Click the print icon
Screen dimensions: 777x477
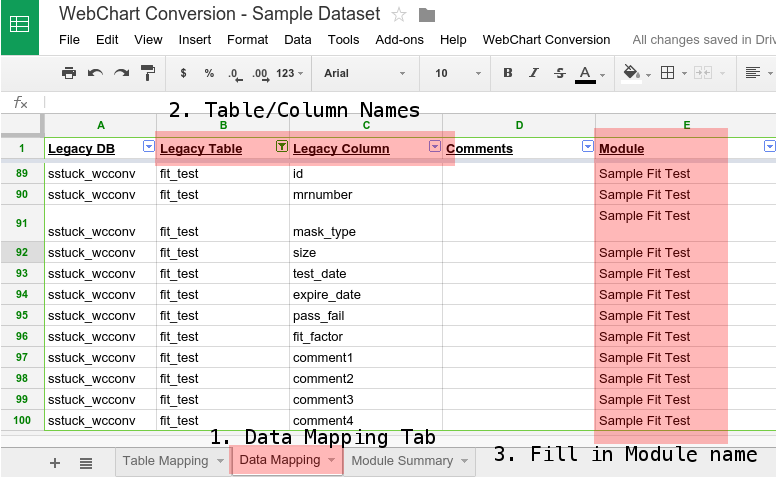click(69, 73)
